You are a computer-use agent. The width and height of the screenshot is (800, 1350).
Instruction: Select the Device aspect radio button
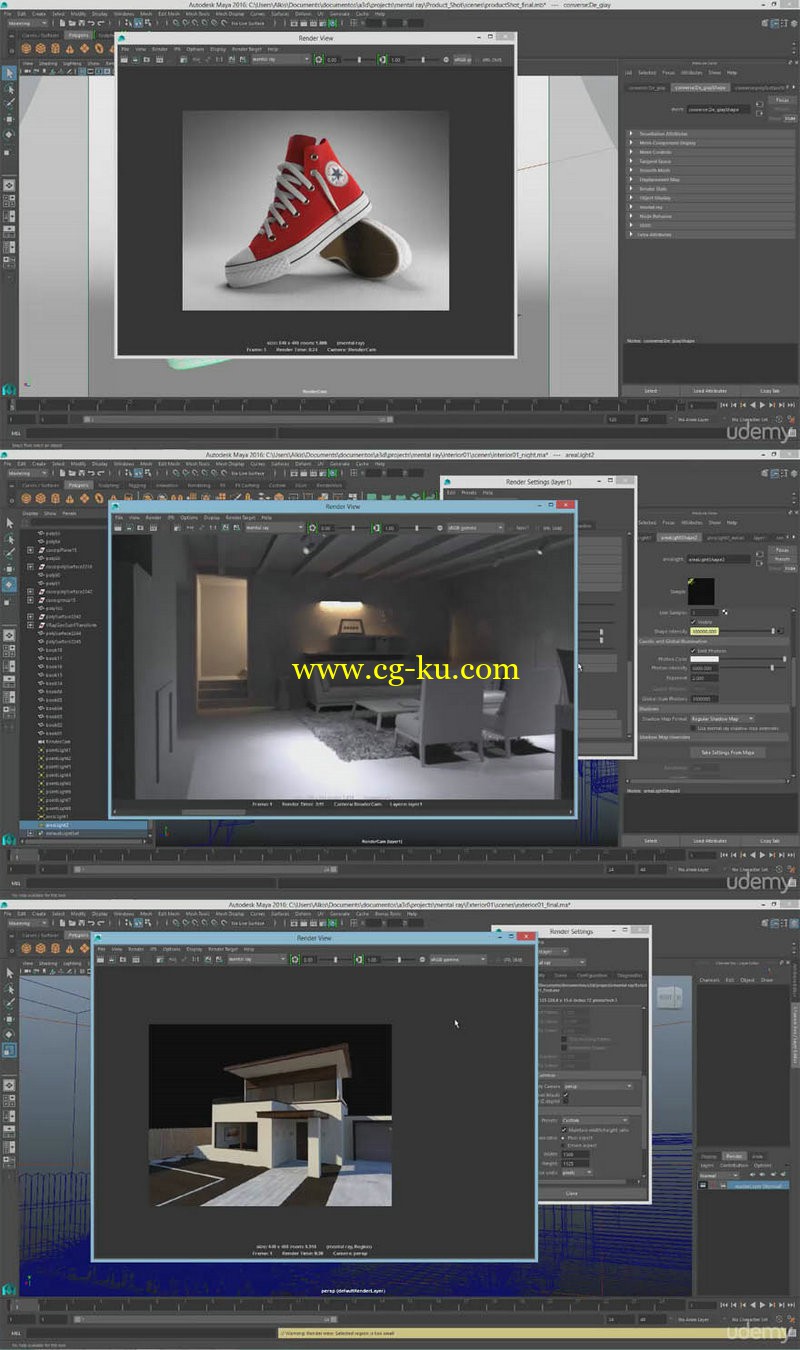565,1145
